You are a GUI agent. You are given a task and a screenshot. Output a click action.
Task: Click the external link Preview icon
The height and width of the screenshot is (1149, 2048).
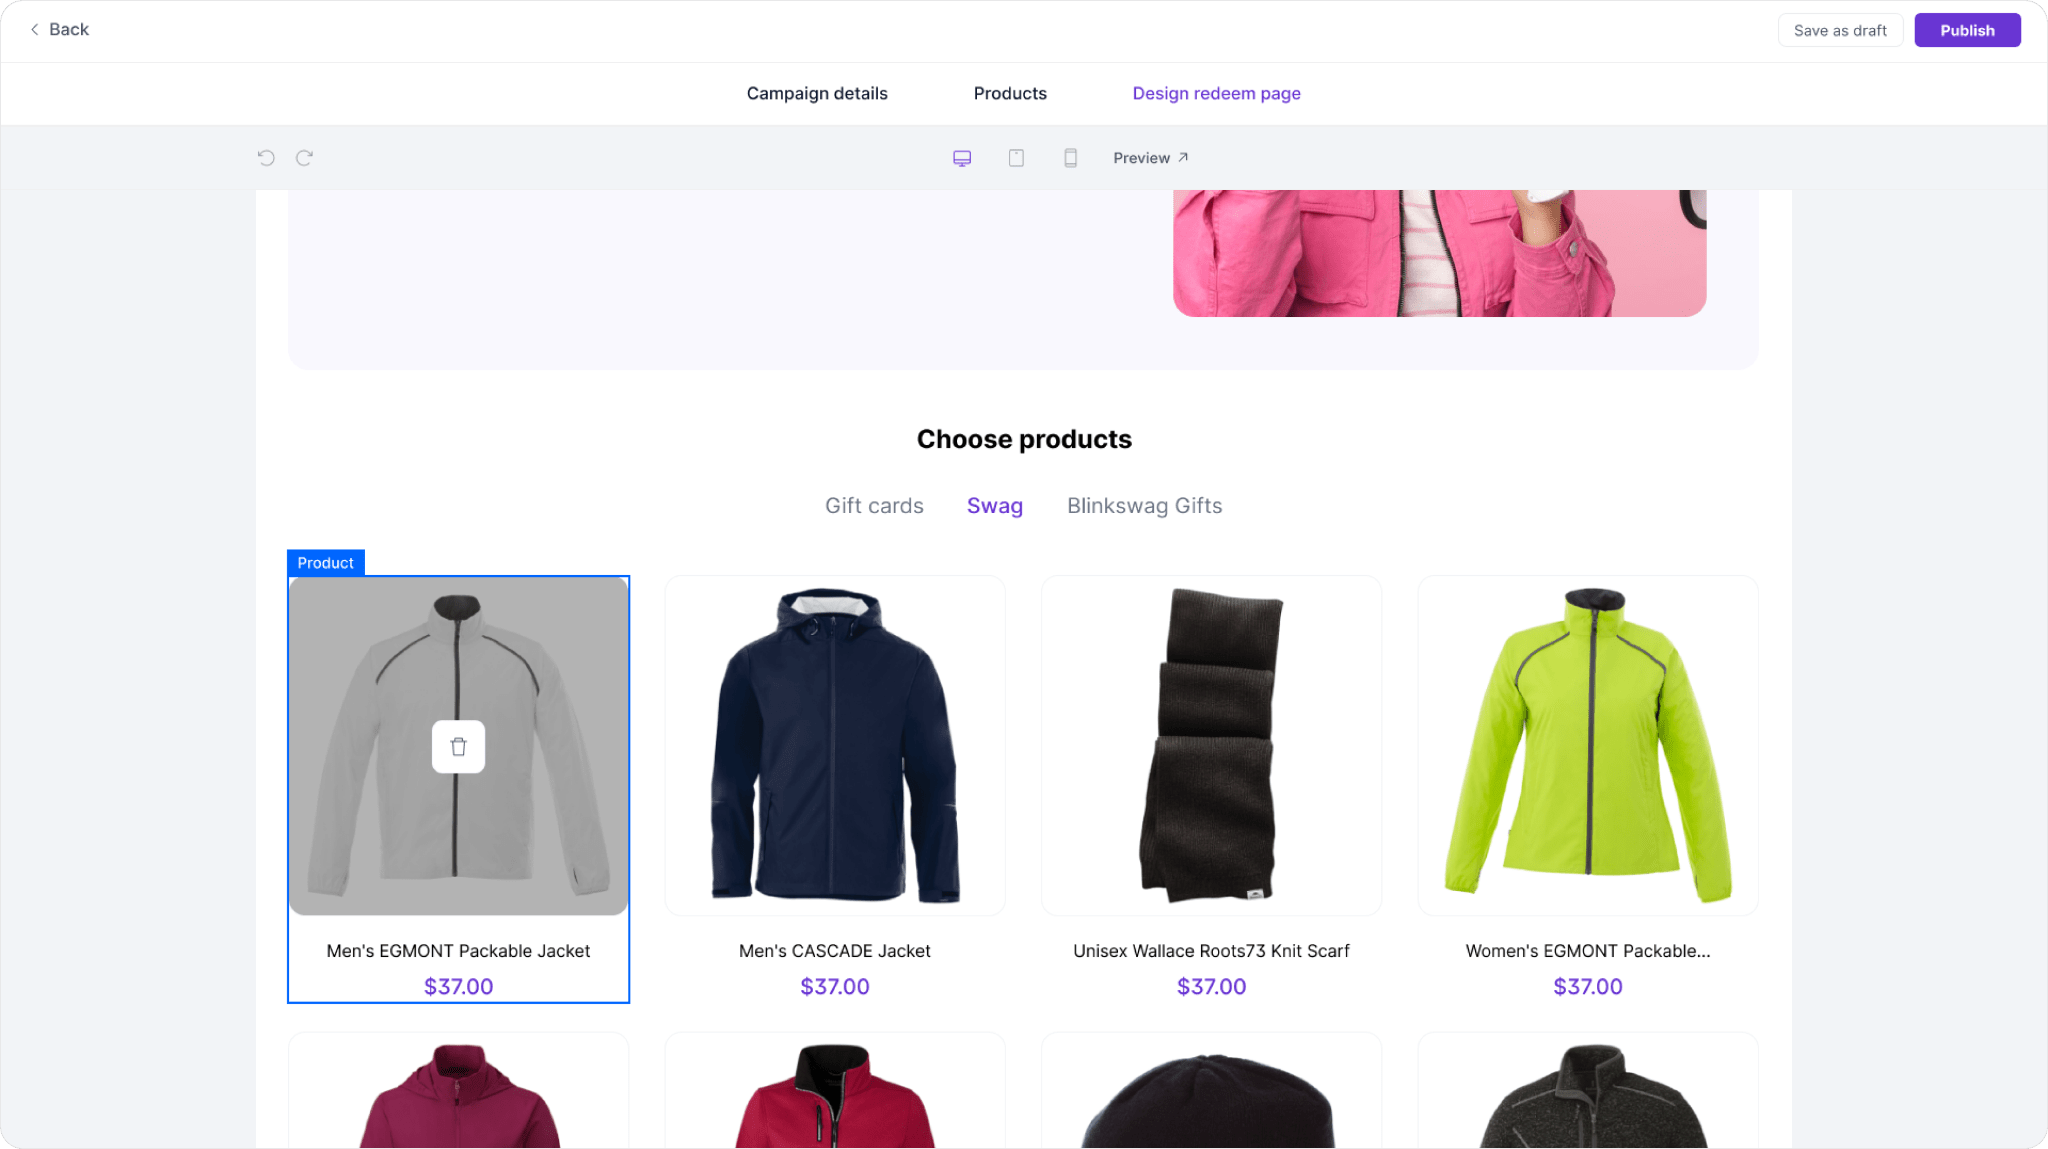pyautogui.click(x=1182, y=158)
